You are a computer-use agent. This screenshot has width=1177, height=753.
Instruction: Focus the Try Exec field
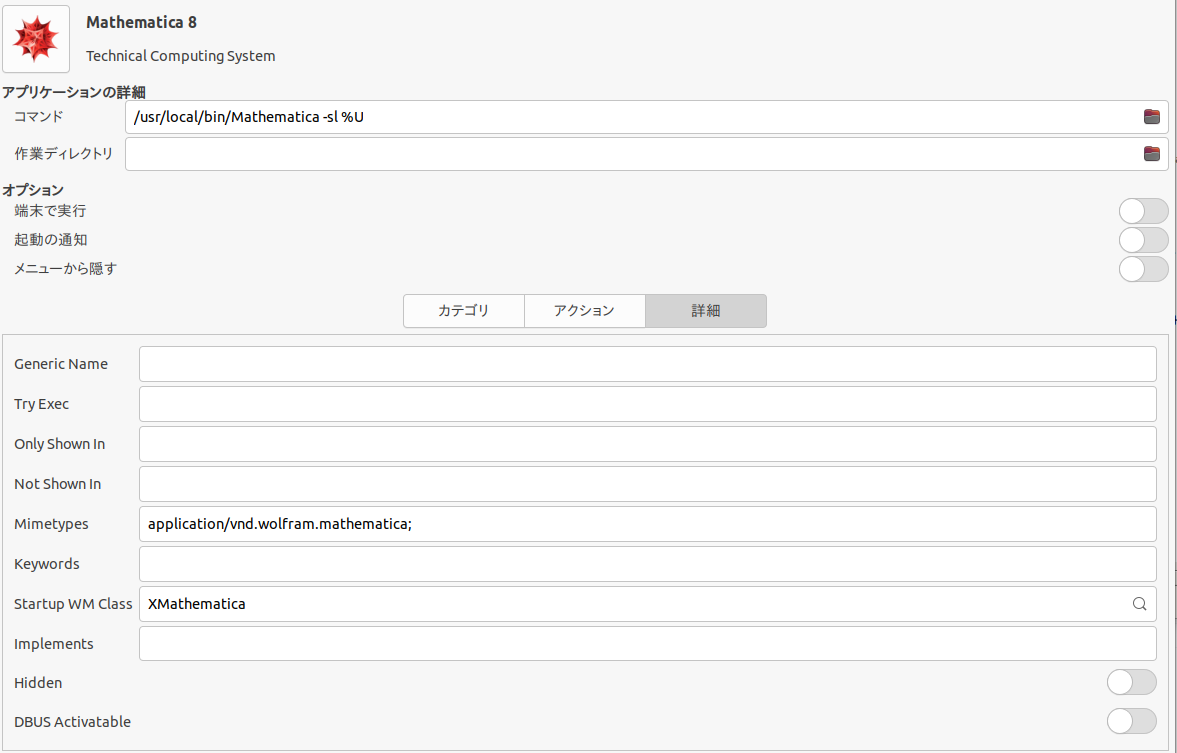point(648,404)
